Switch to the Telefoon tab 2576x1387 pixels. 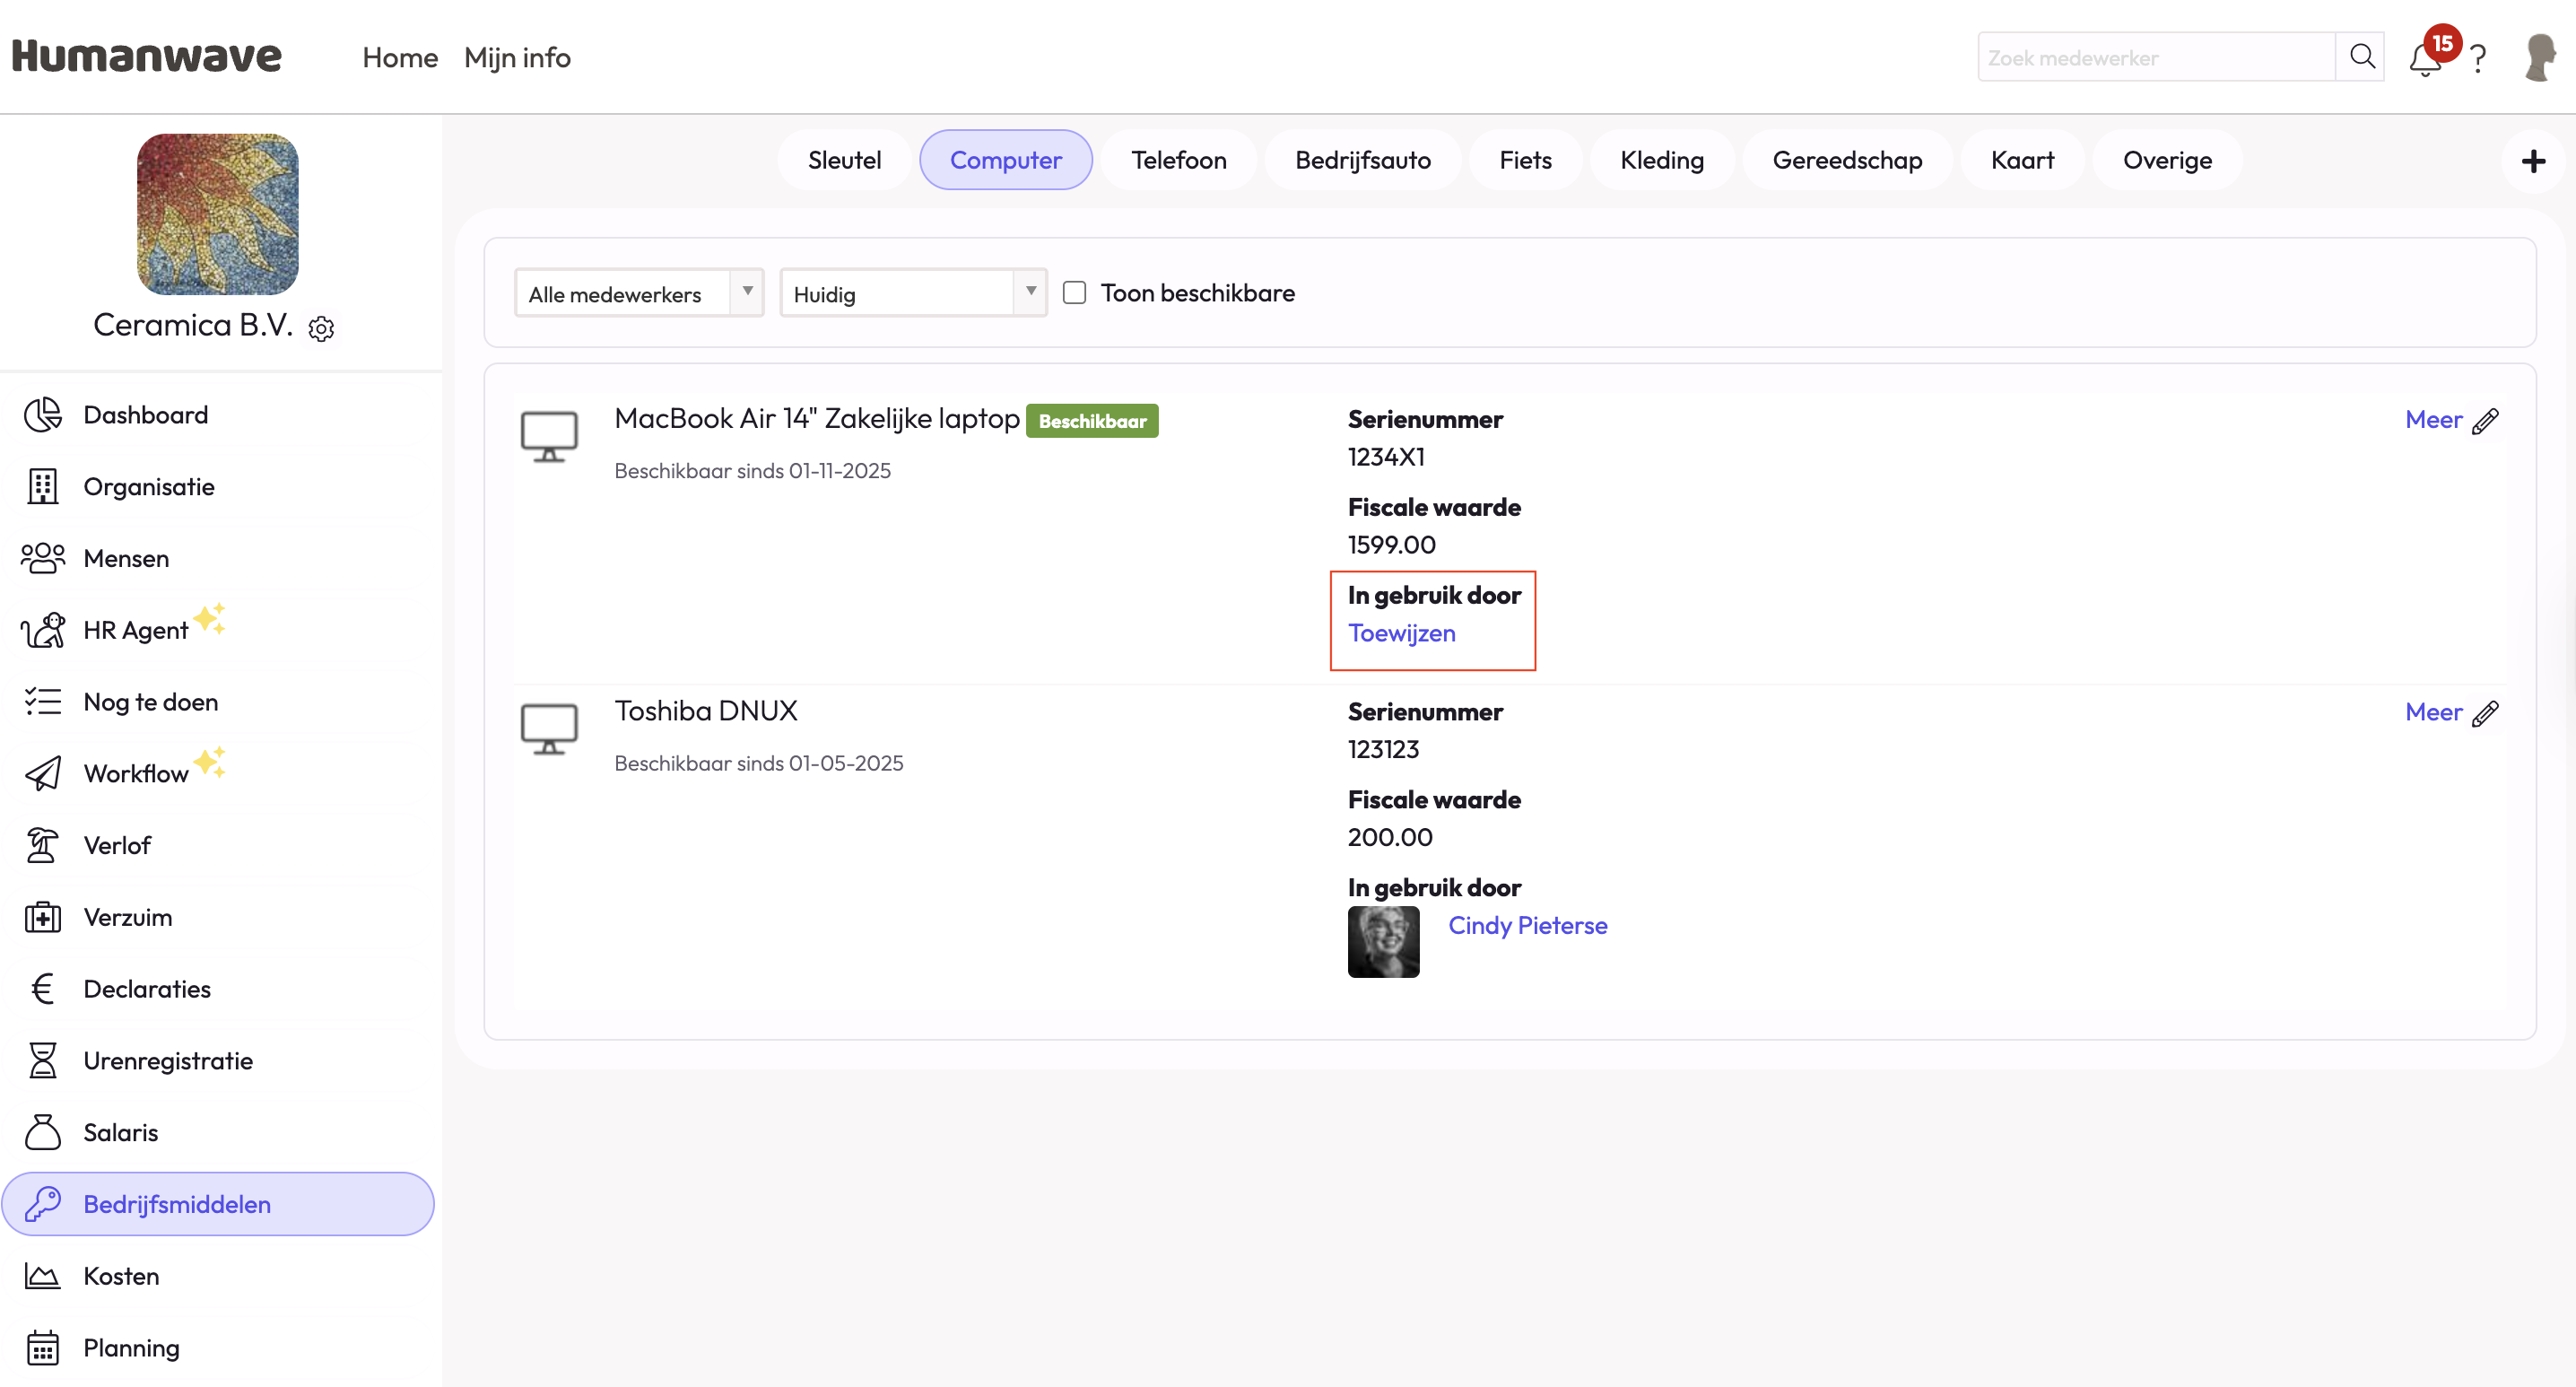[x=1178, y=161]
